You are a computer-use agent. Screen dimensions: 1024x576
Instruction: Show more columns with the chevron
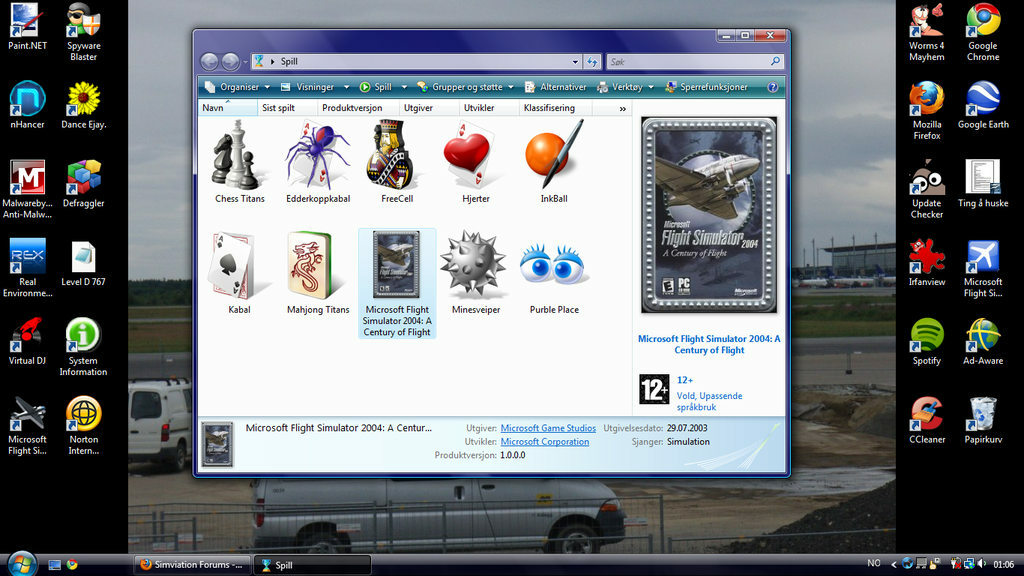point(622,108)
